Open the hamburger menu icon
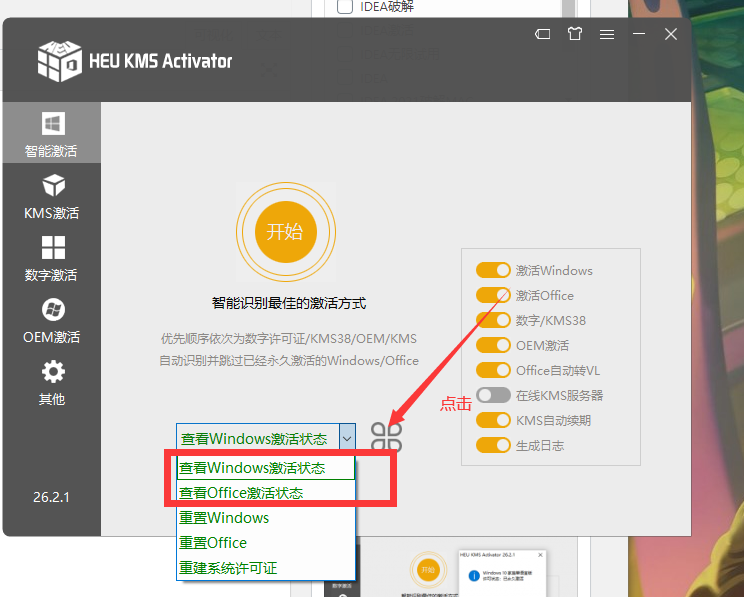The height and width of the screenshot is (597, 744). coord(607,34)
